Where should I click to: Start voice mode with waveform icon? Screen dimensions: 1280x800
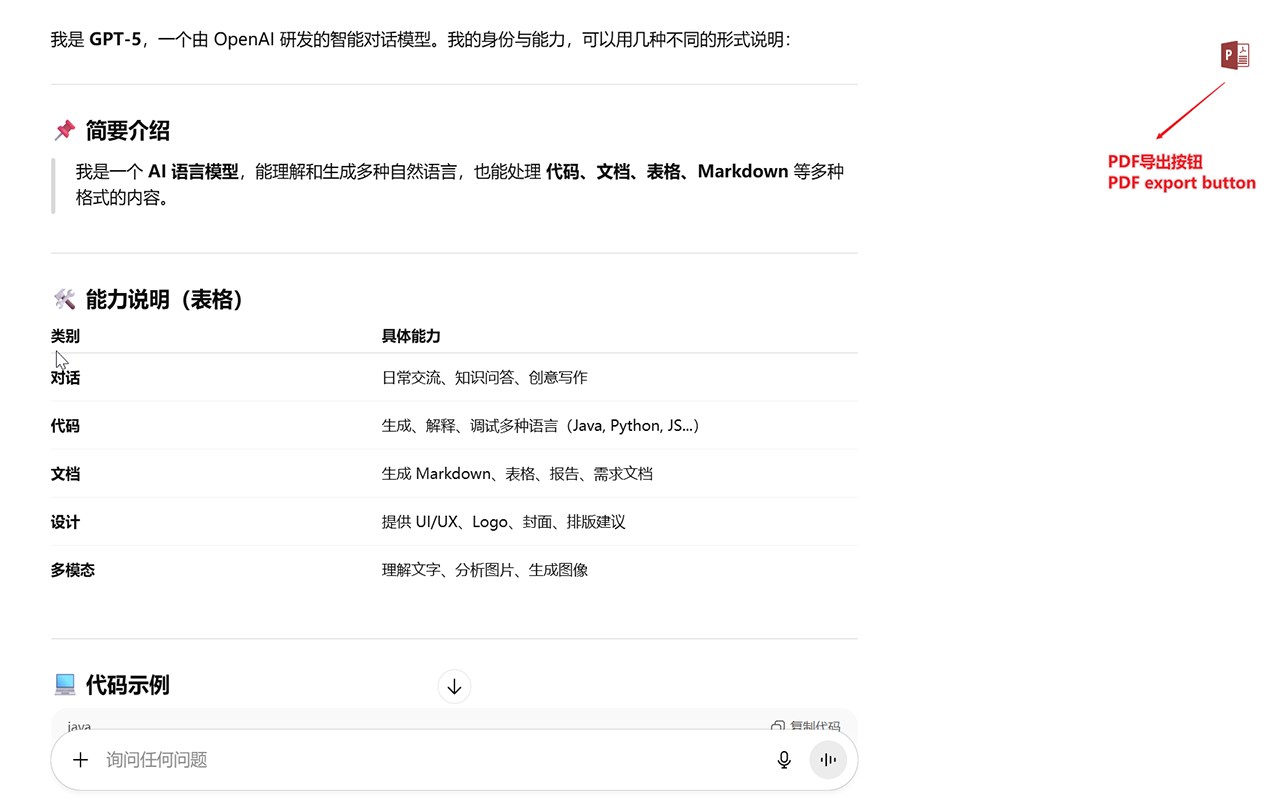pyautogui.click(x=828, y=760)
